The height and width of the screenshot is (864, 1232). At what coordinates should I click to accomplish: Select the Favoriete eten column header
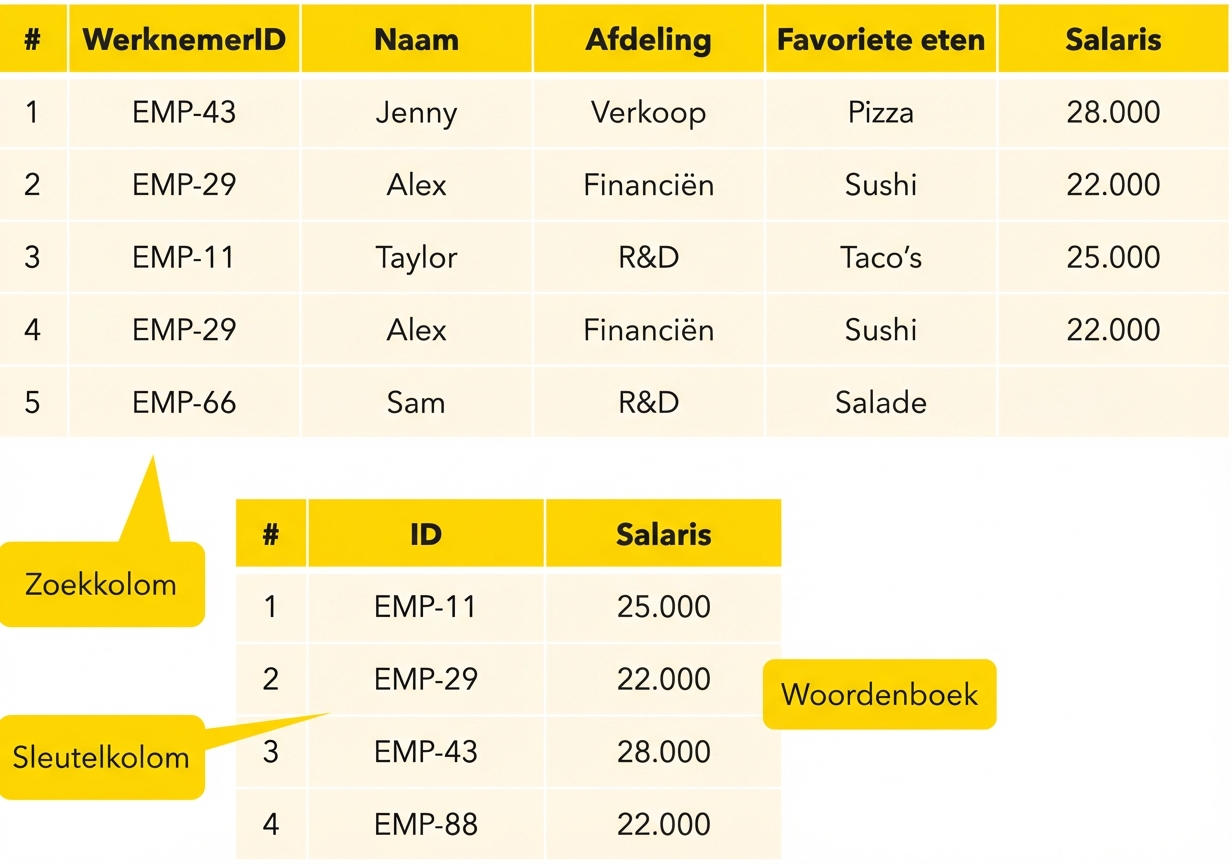(880, 39)
